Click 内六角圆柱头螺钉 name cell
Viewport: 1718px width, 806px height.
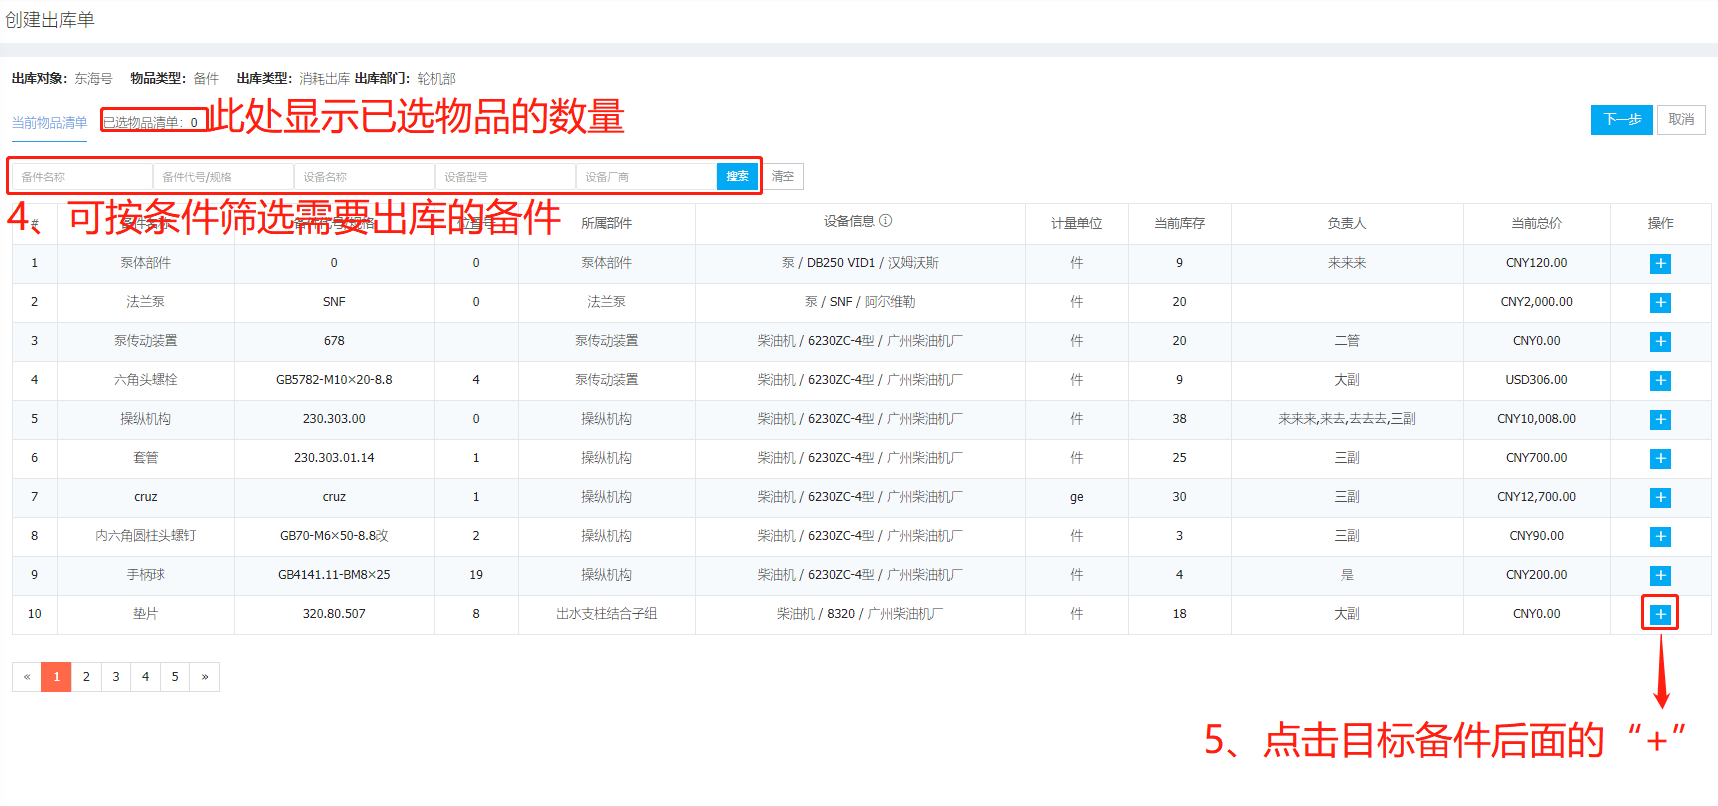coord(145,536)
